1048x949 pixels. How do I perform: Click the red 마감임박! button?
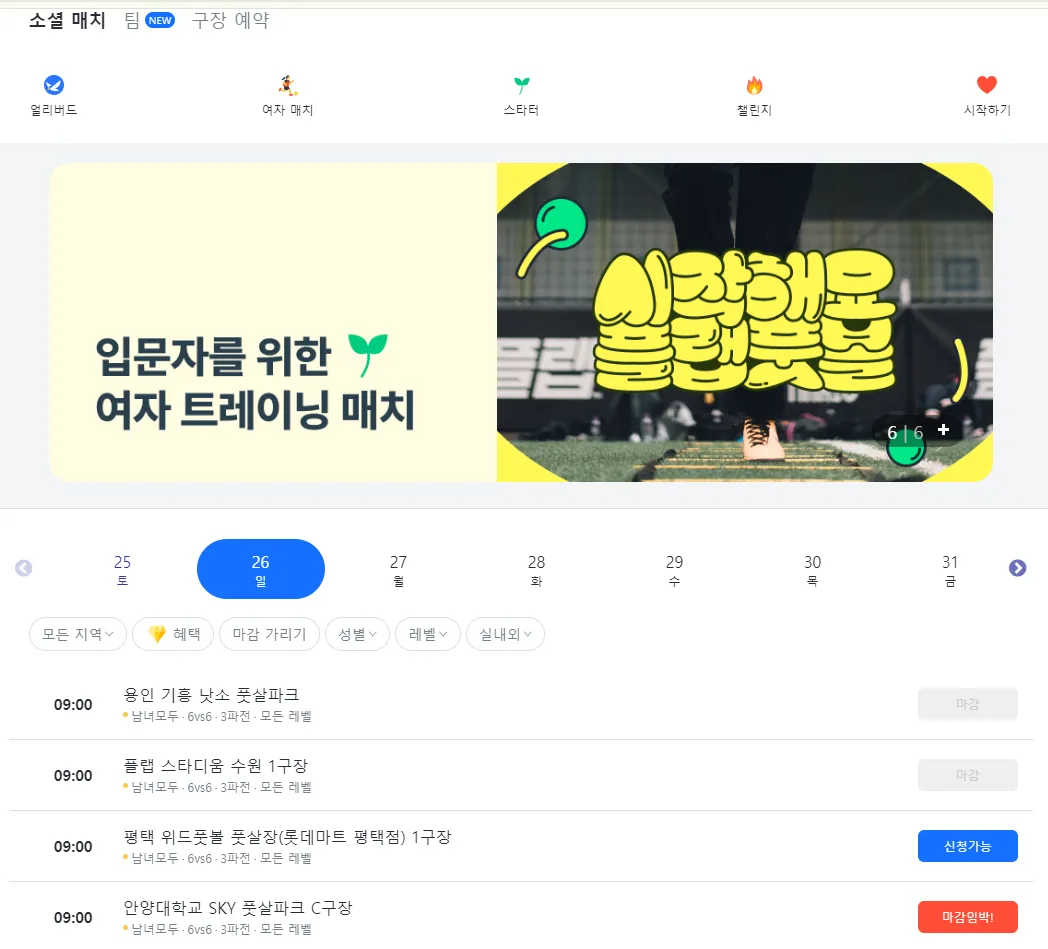pyautogui.click(x=968, y=917)
